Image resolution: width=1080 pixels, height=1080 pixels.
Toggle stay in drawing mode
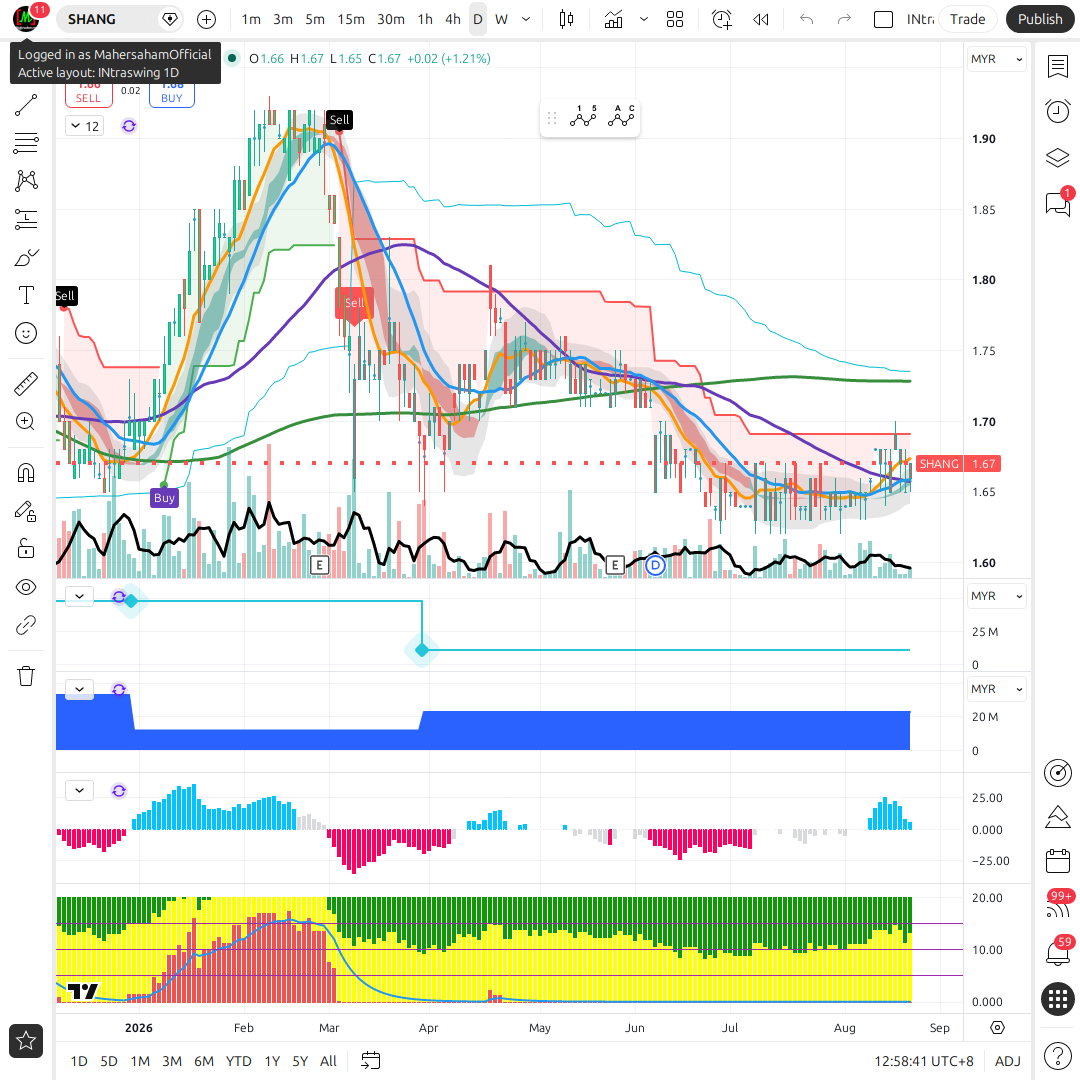[x=25, y=511]
